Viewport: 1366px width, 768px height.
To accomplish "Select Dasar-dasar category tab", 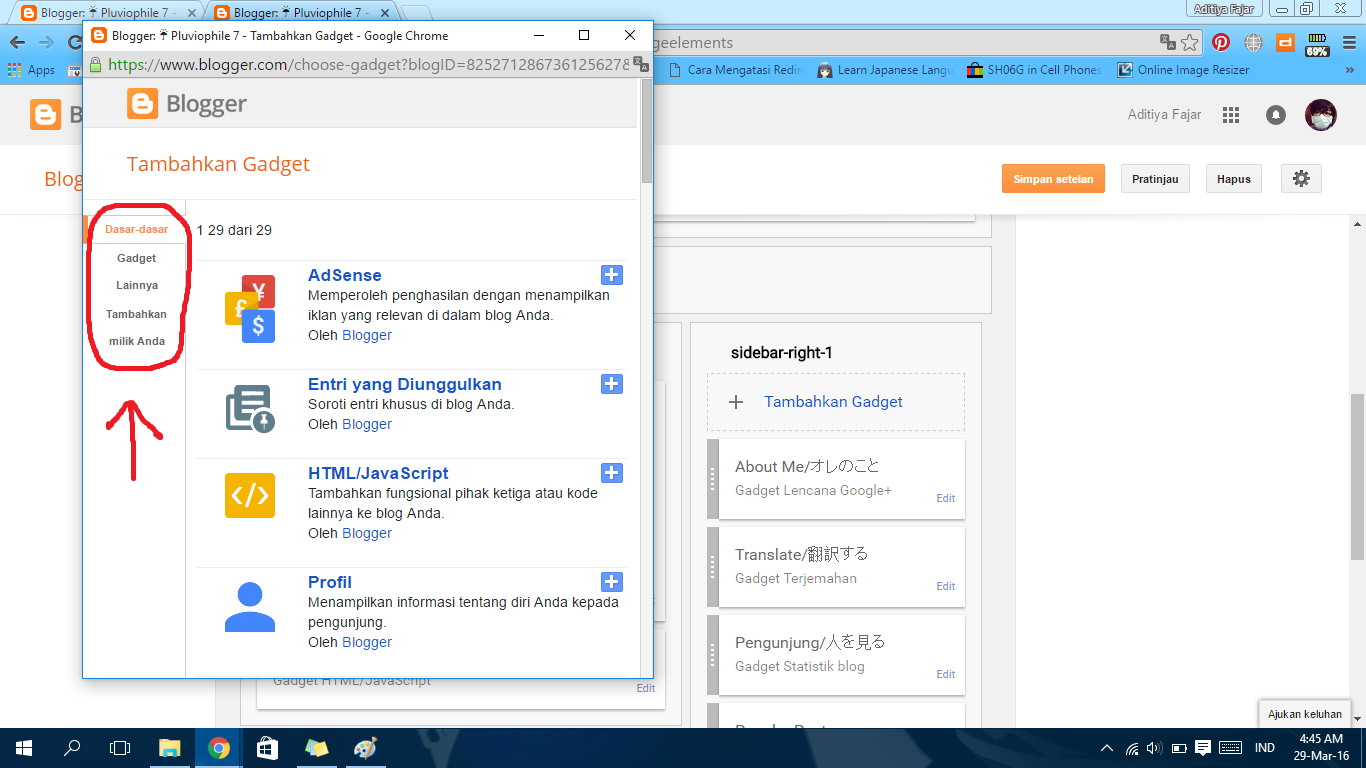I will pos(136,229).
